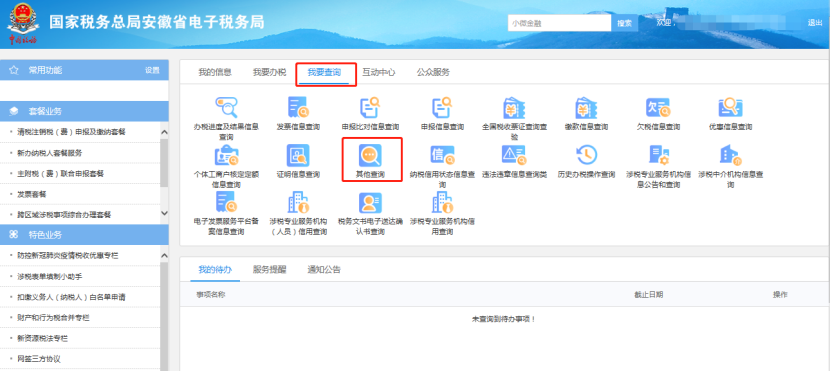Open 办税进度及结果信息查询 icon
This screenshot has height=372, width=831.
(x=226, y=108)
